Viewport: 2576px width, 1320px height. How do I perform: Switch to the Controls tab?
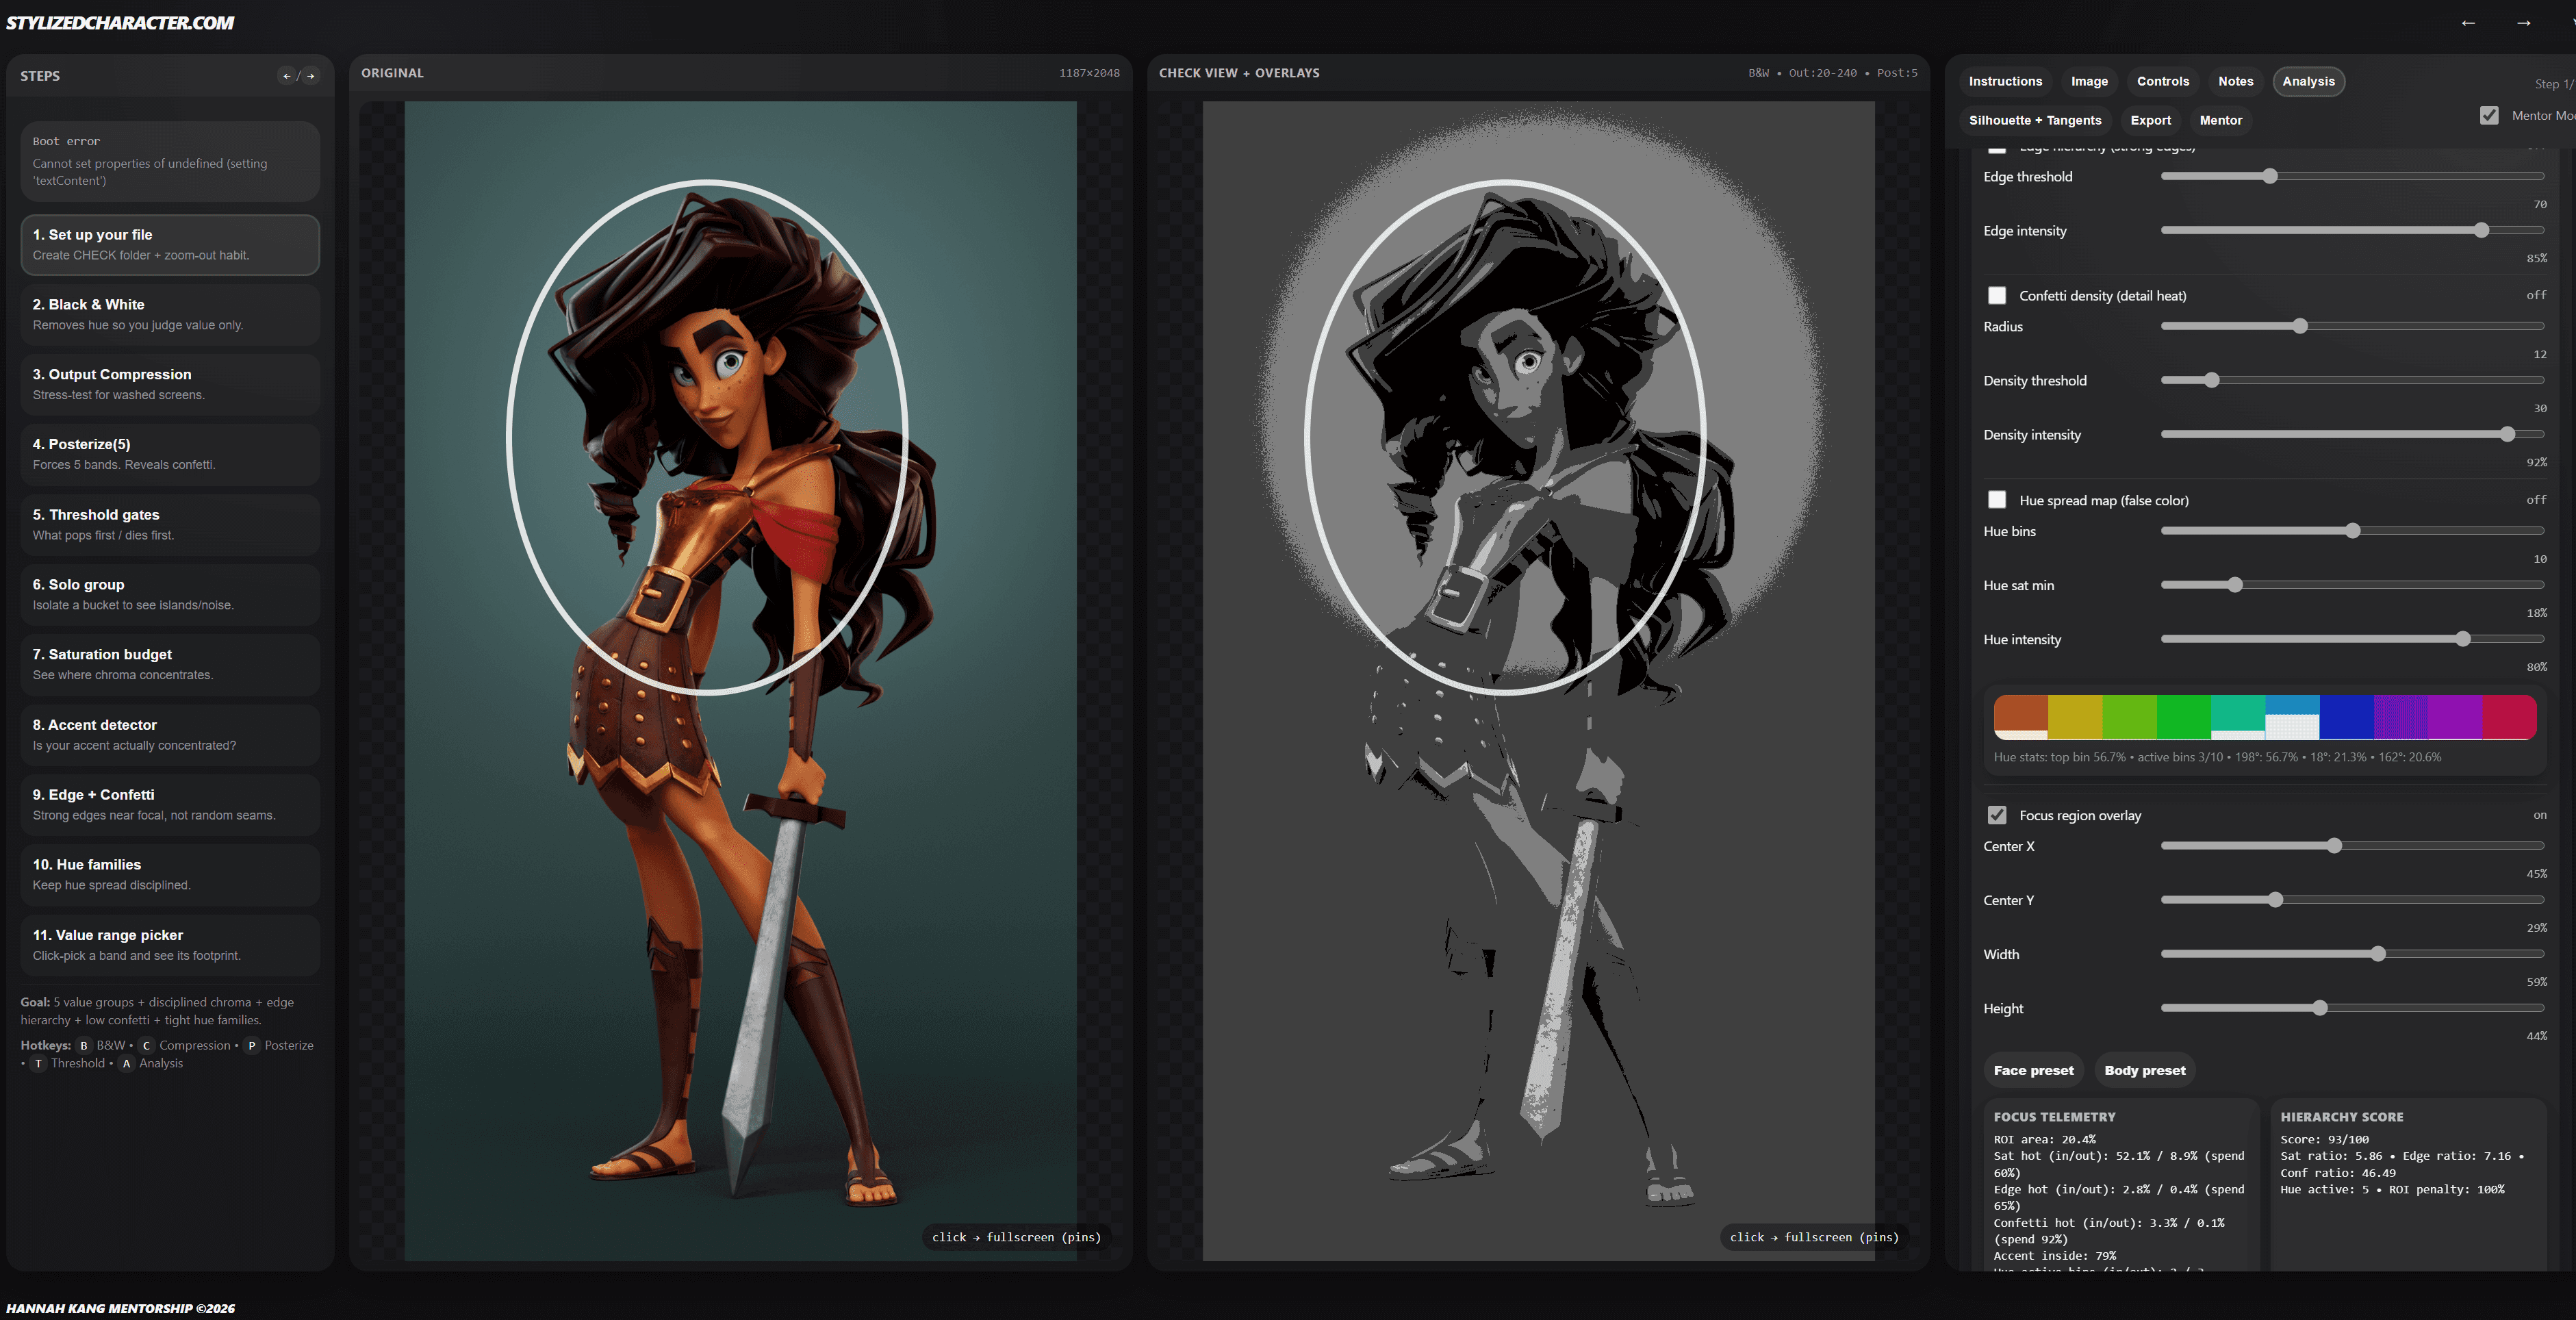pyautogui.click(x=2162, y=82)
